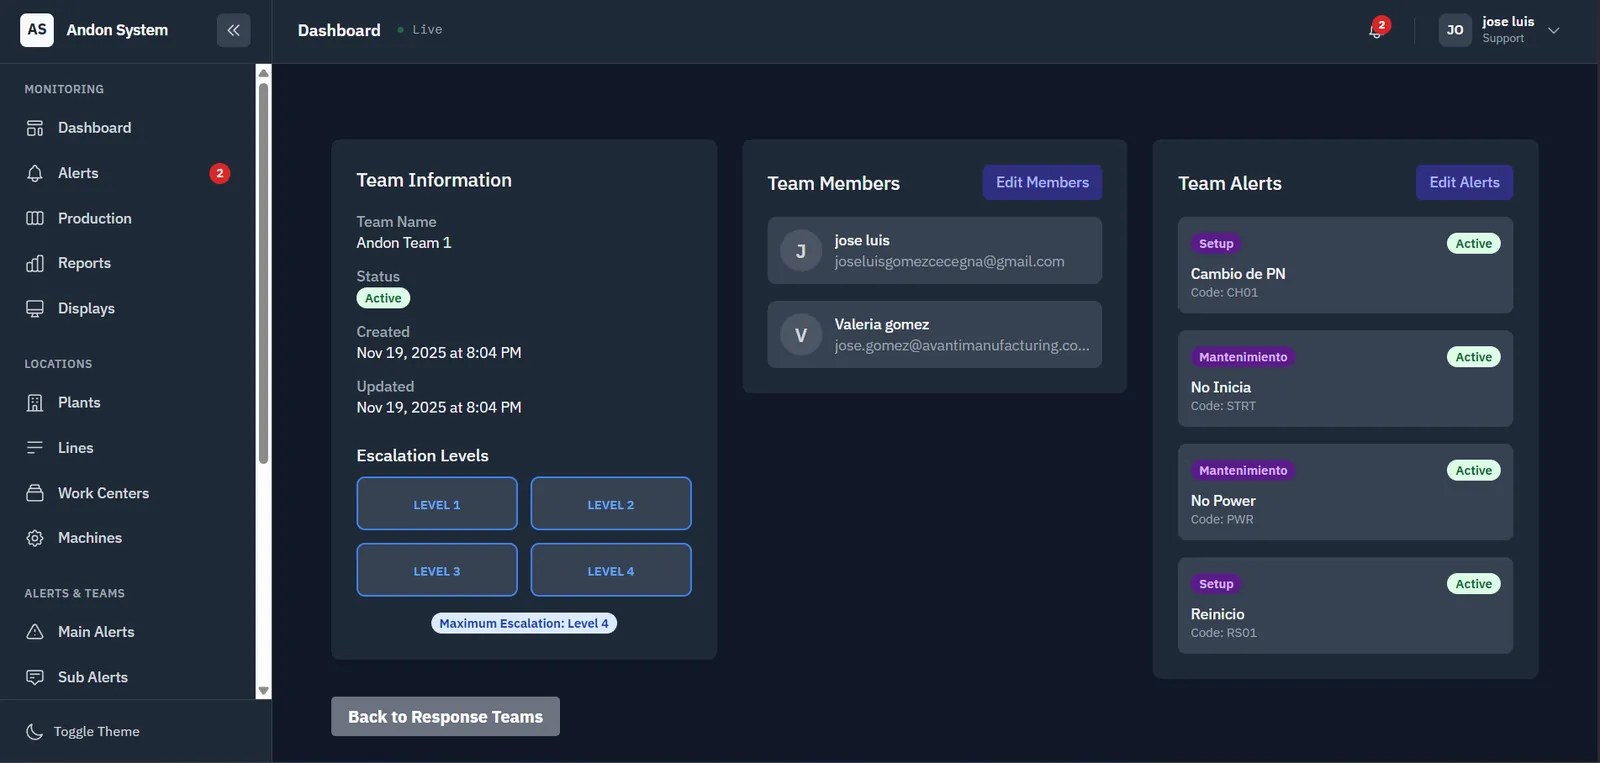Open the Reinicio alert card
Image resolution: width=1600 pixels, height=763 pixels.
(x=1345, y=606)
